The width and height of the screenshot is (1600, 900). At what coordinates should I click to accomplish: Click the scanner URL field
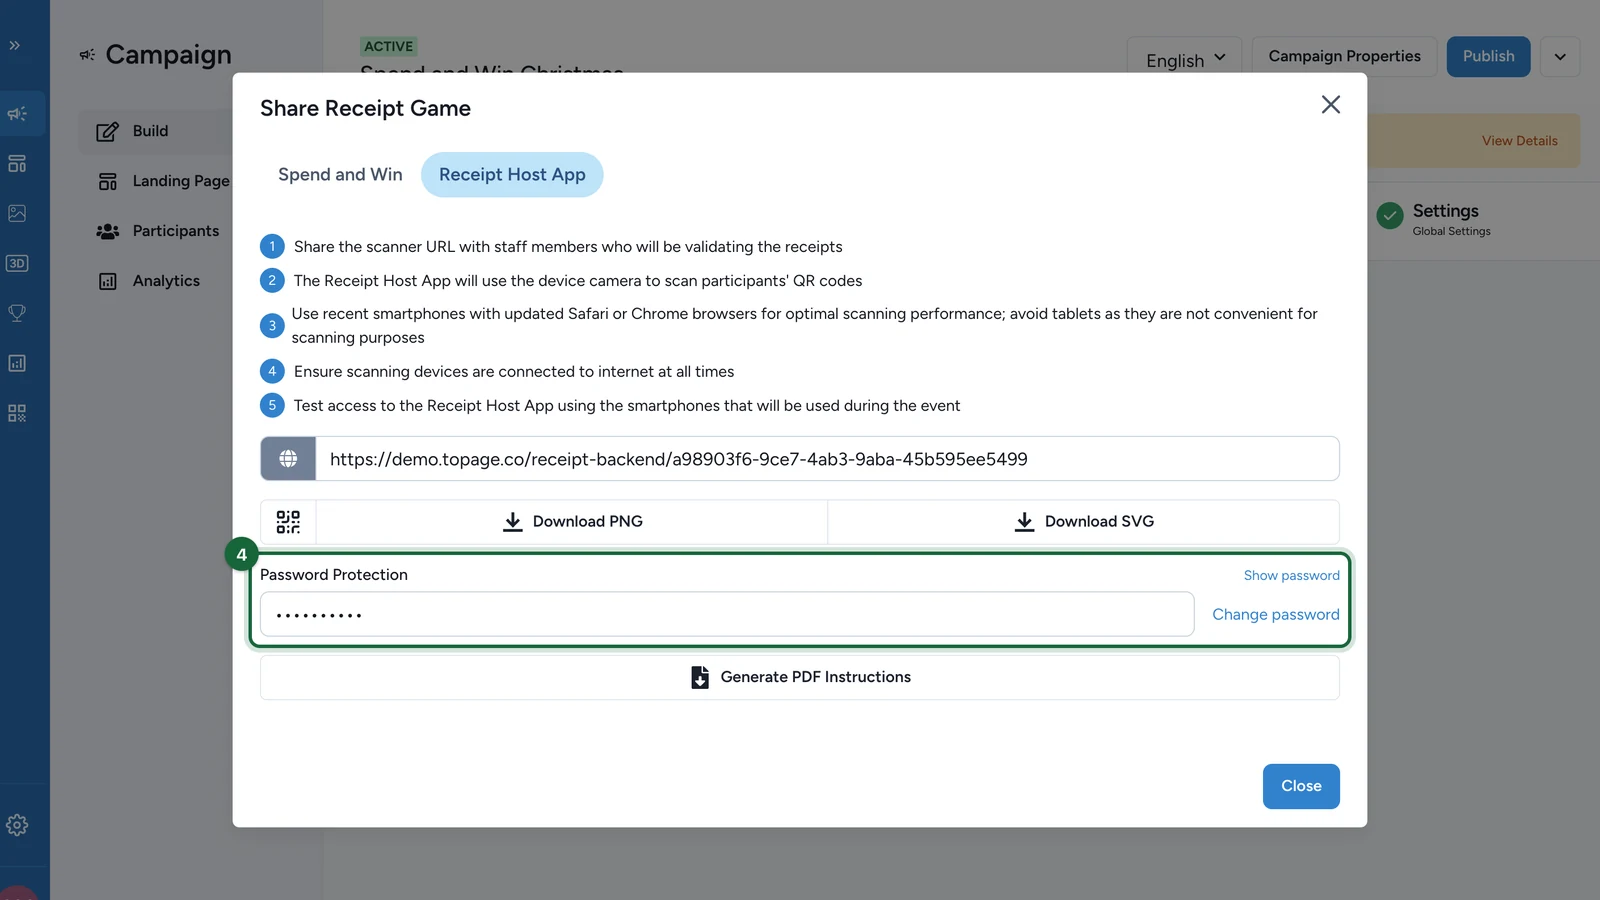827,459
